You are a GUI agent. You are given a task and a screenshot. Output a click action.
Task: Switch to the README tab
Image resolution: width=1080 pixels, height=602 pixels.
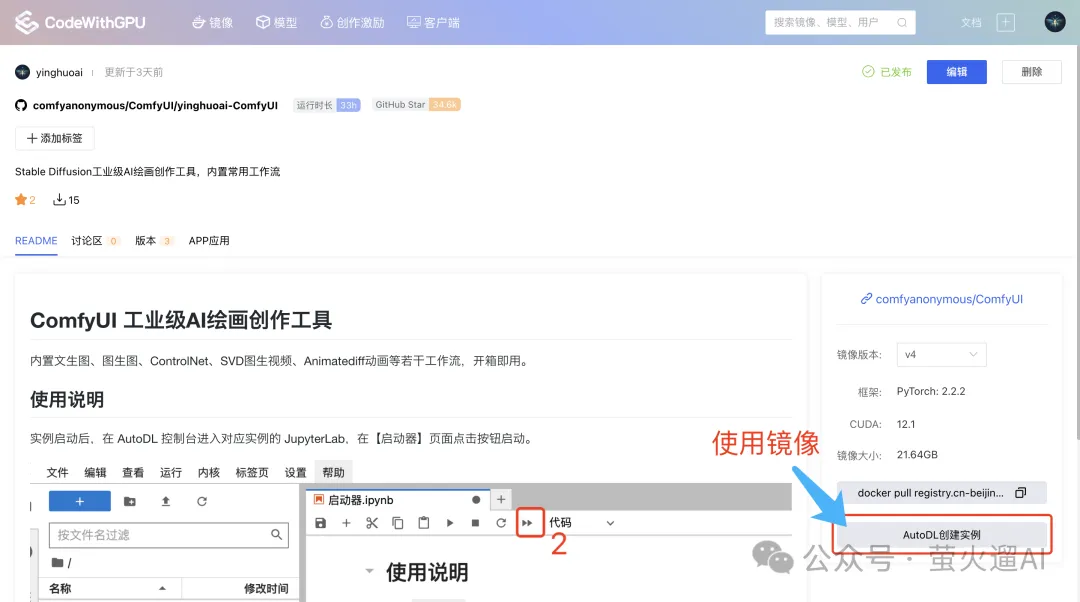pyautogui.click(x=36, y=240)
